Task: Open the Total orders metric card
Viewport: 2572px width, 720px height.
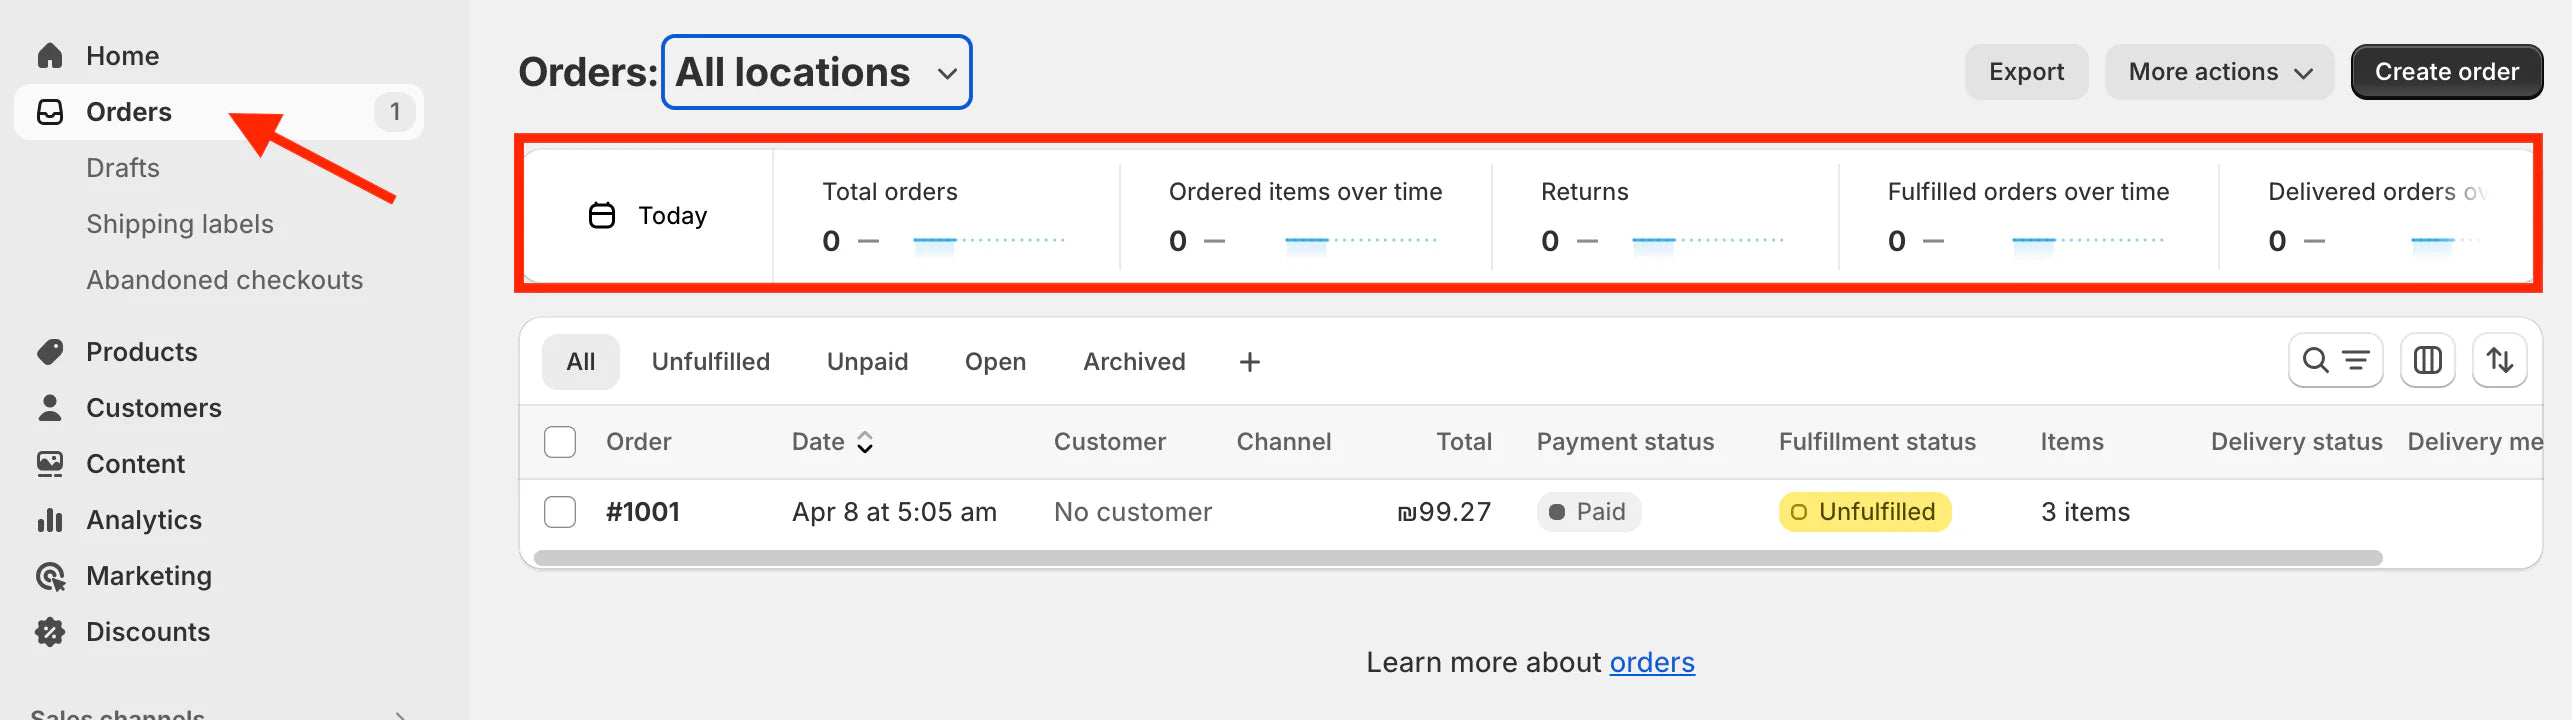Action: (x=945, y=215)
